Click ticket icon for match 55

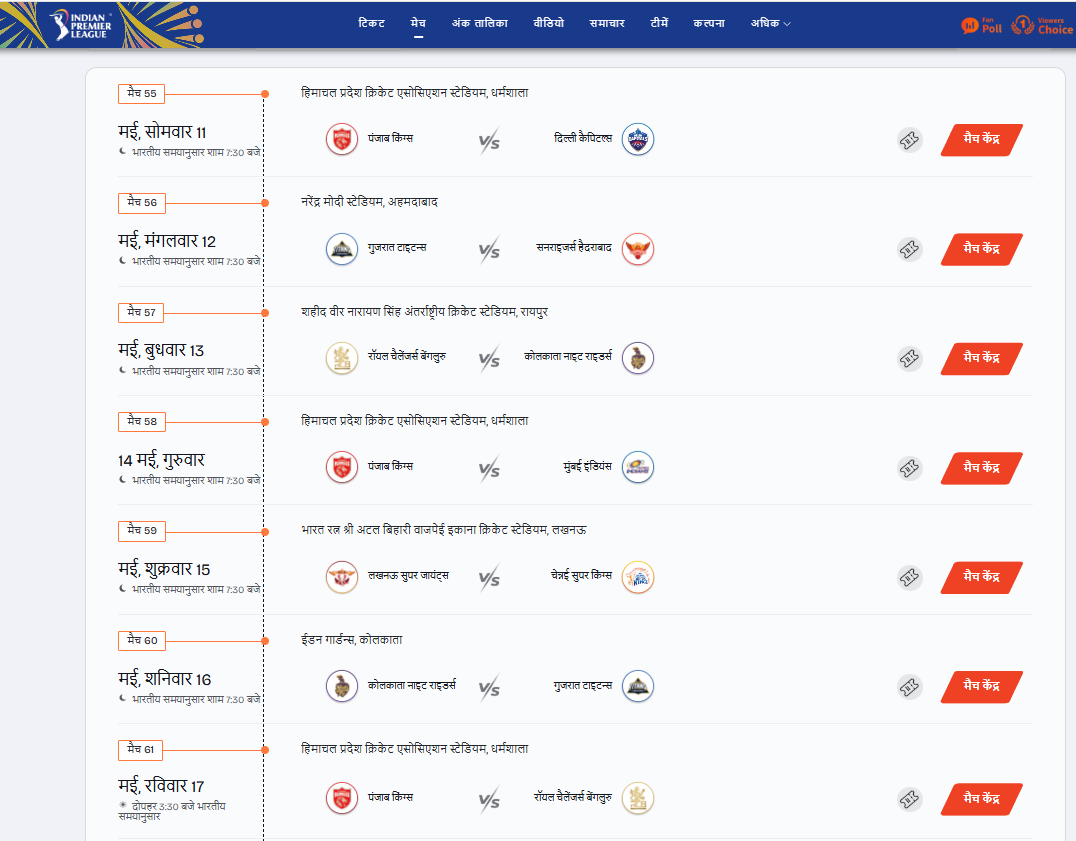point(909,140)
